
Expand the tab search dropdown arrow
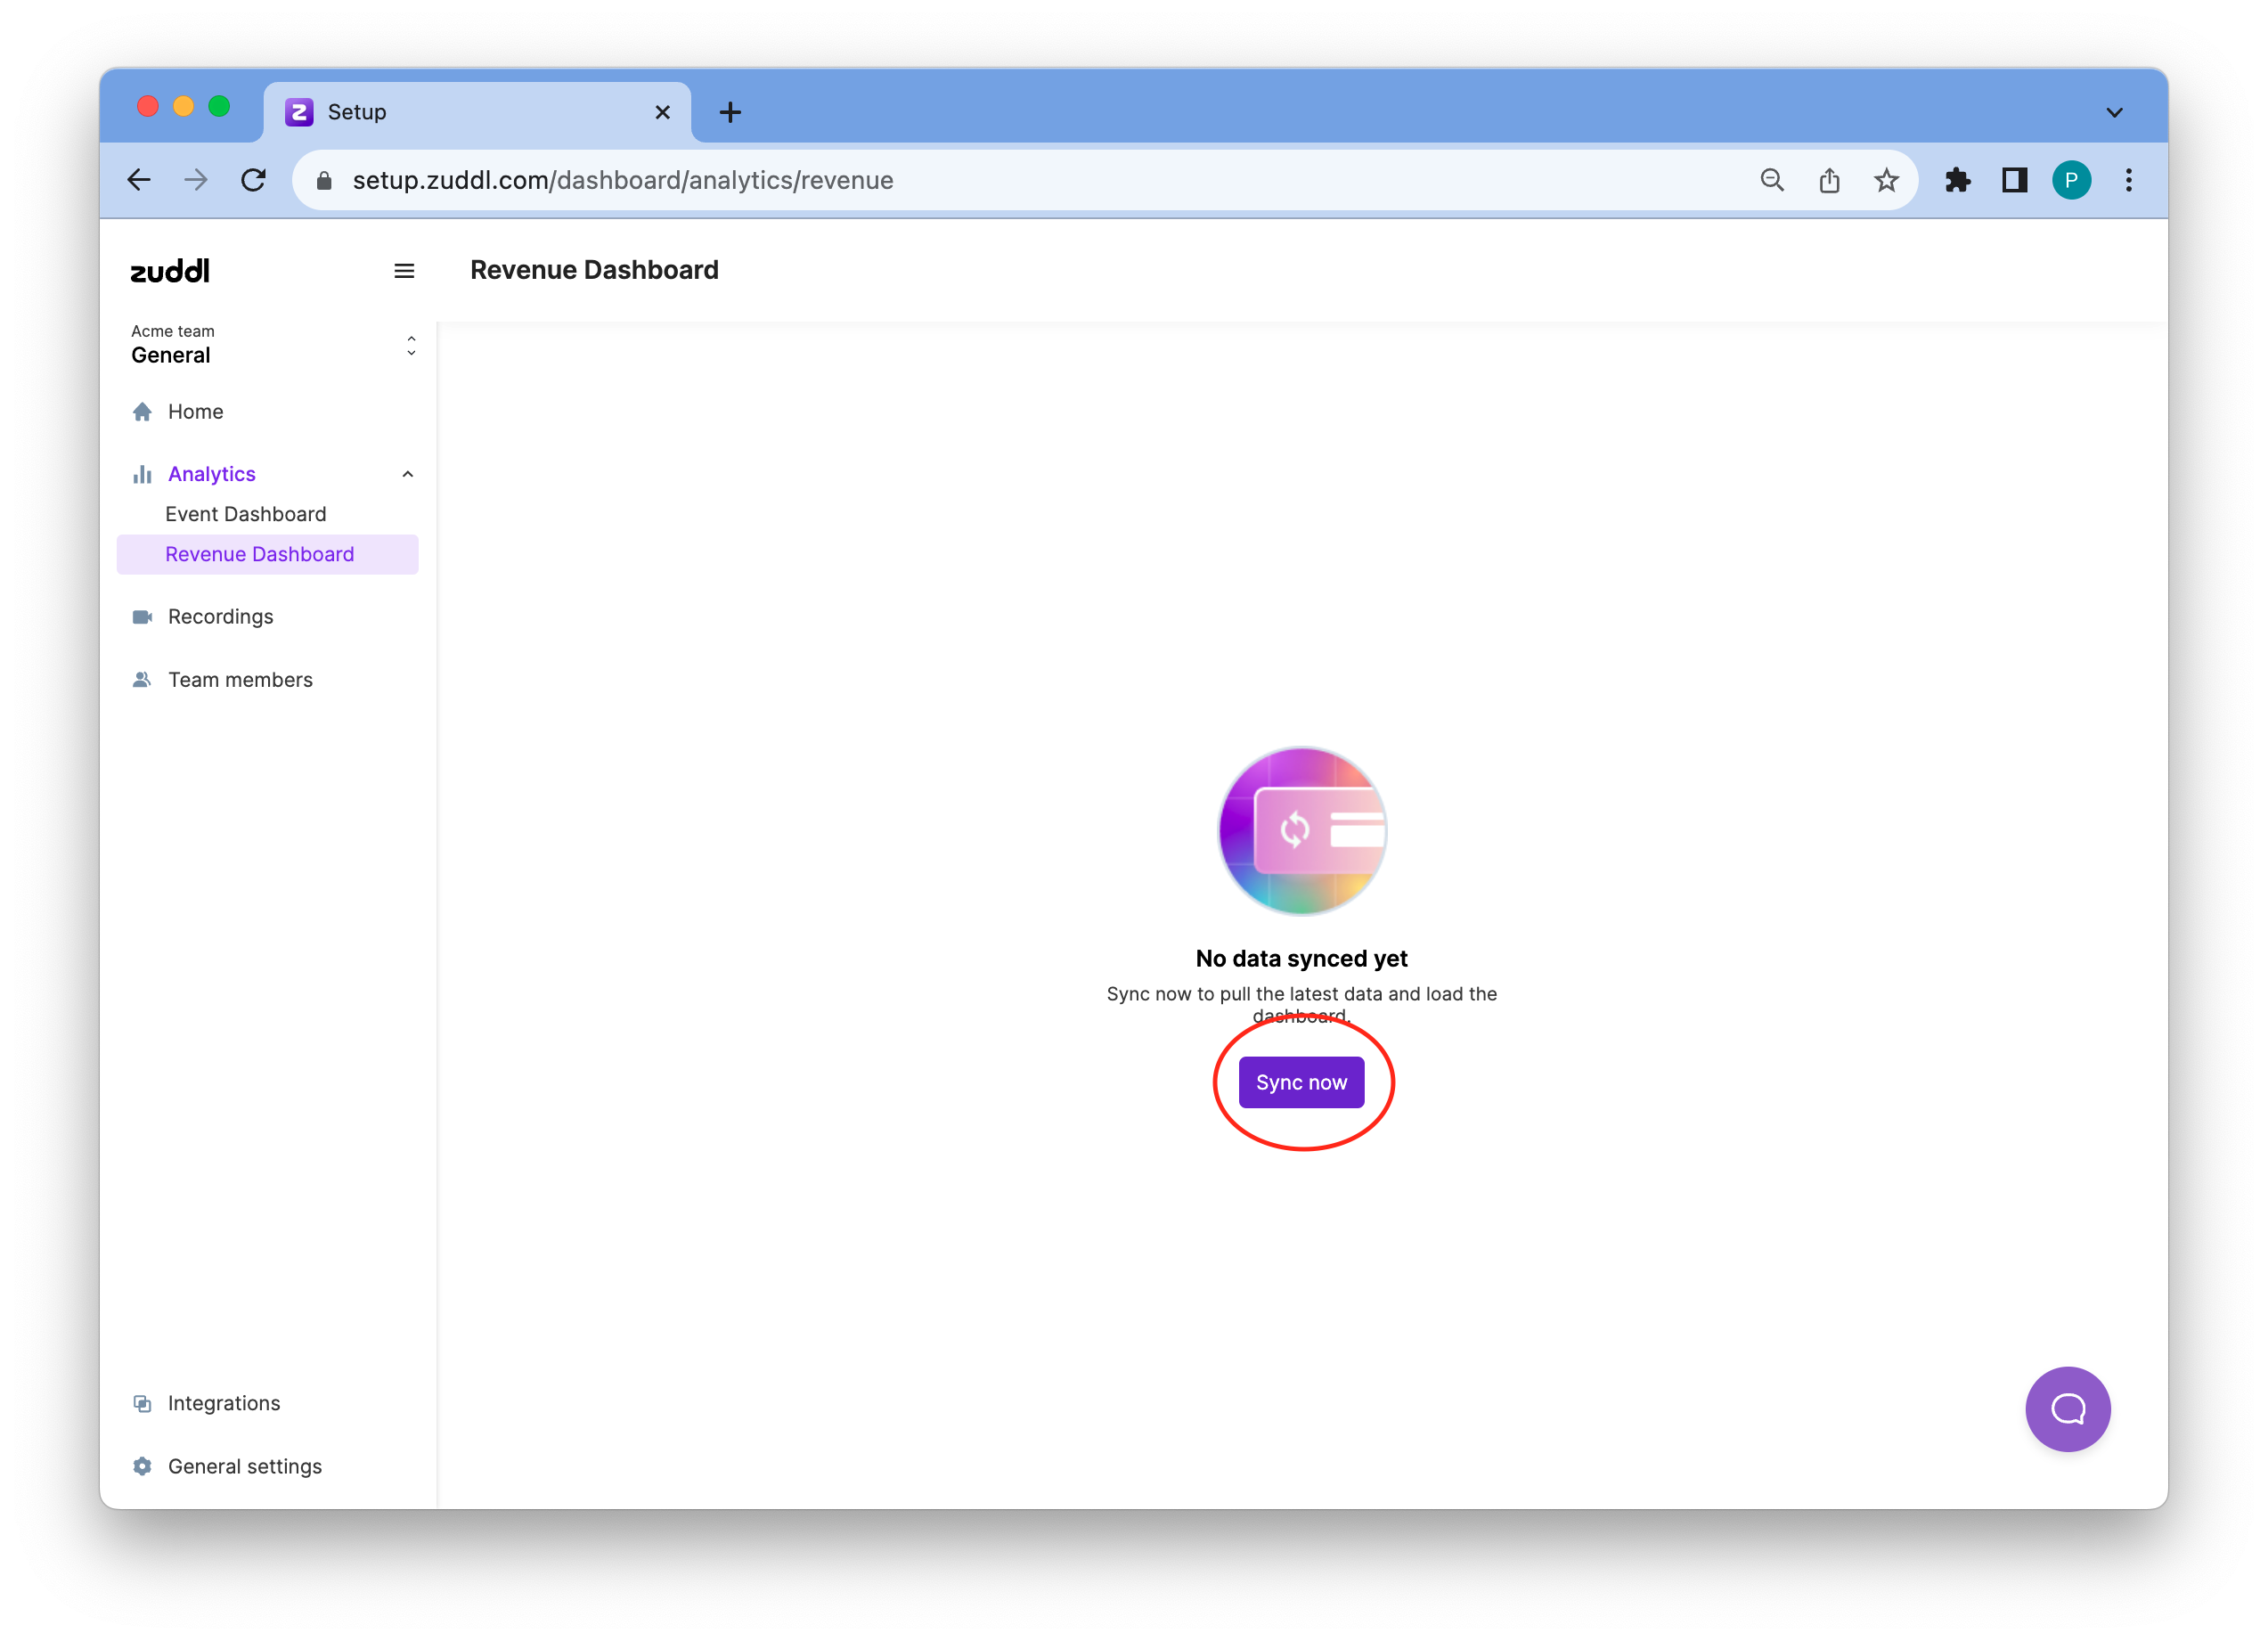[2114, 112]
